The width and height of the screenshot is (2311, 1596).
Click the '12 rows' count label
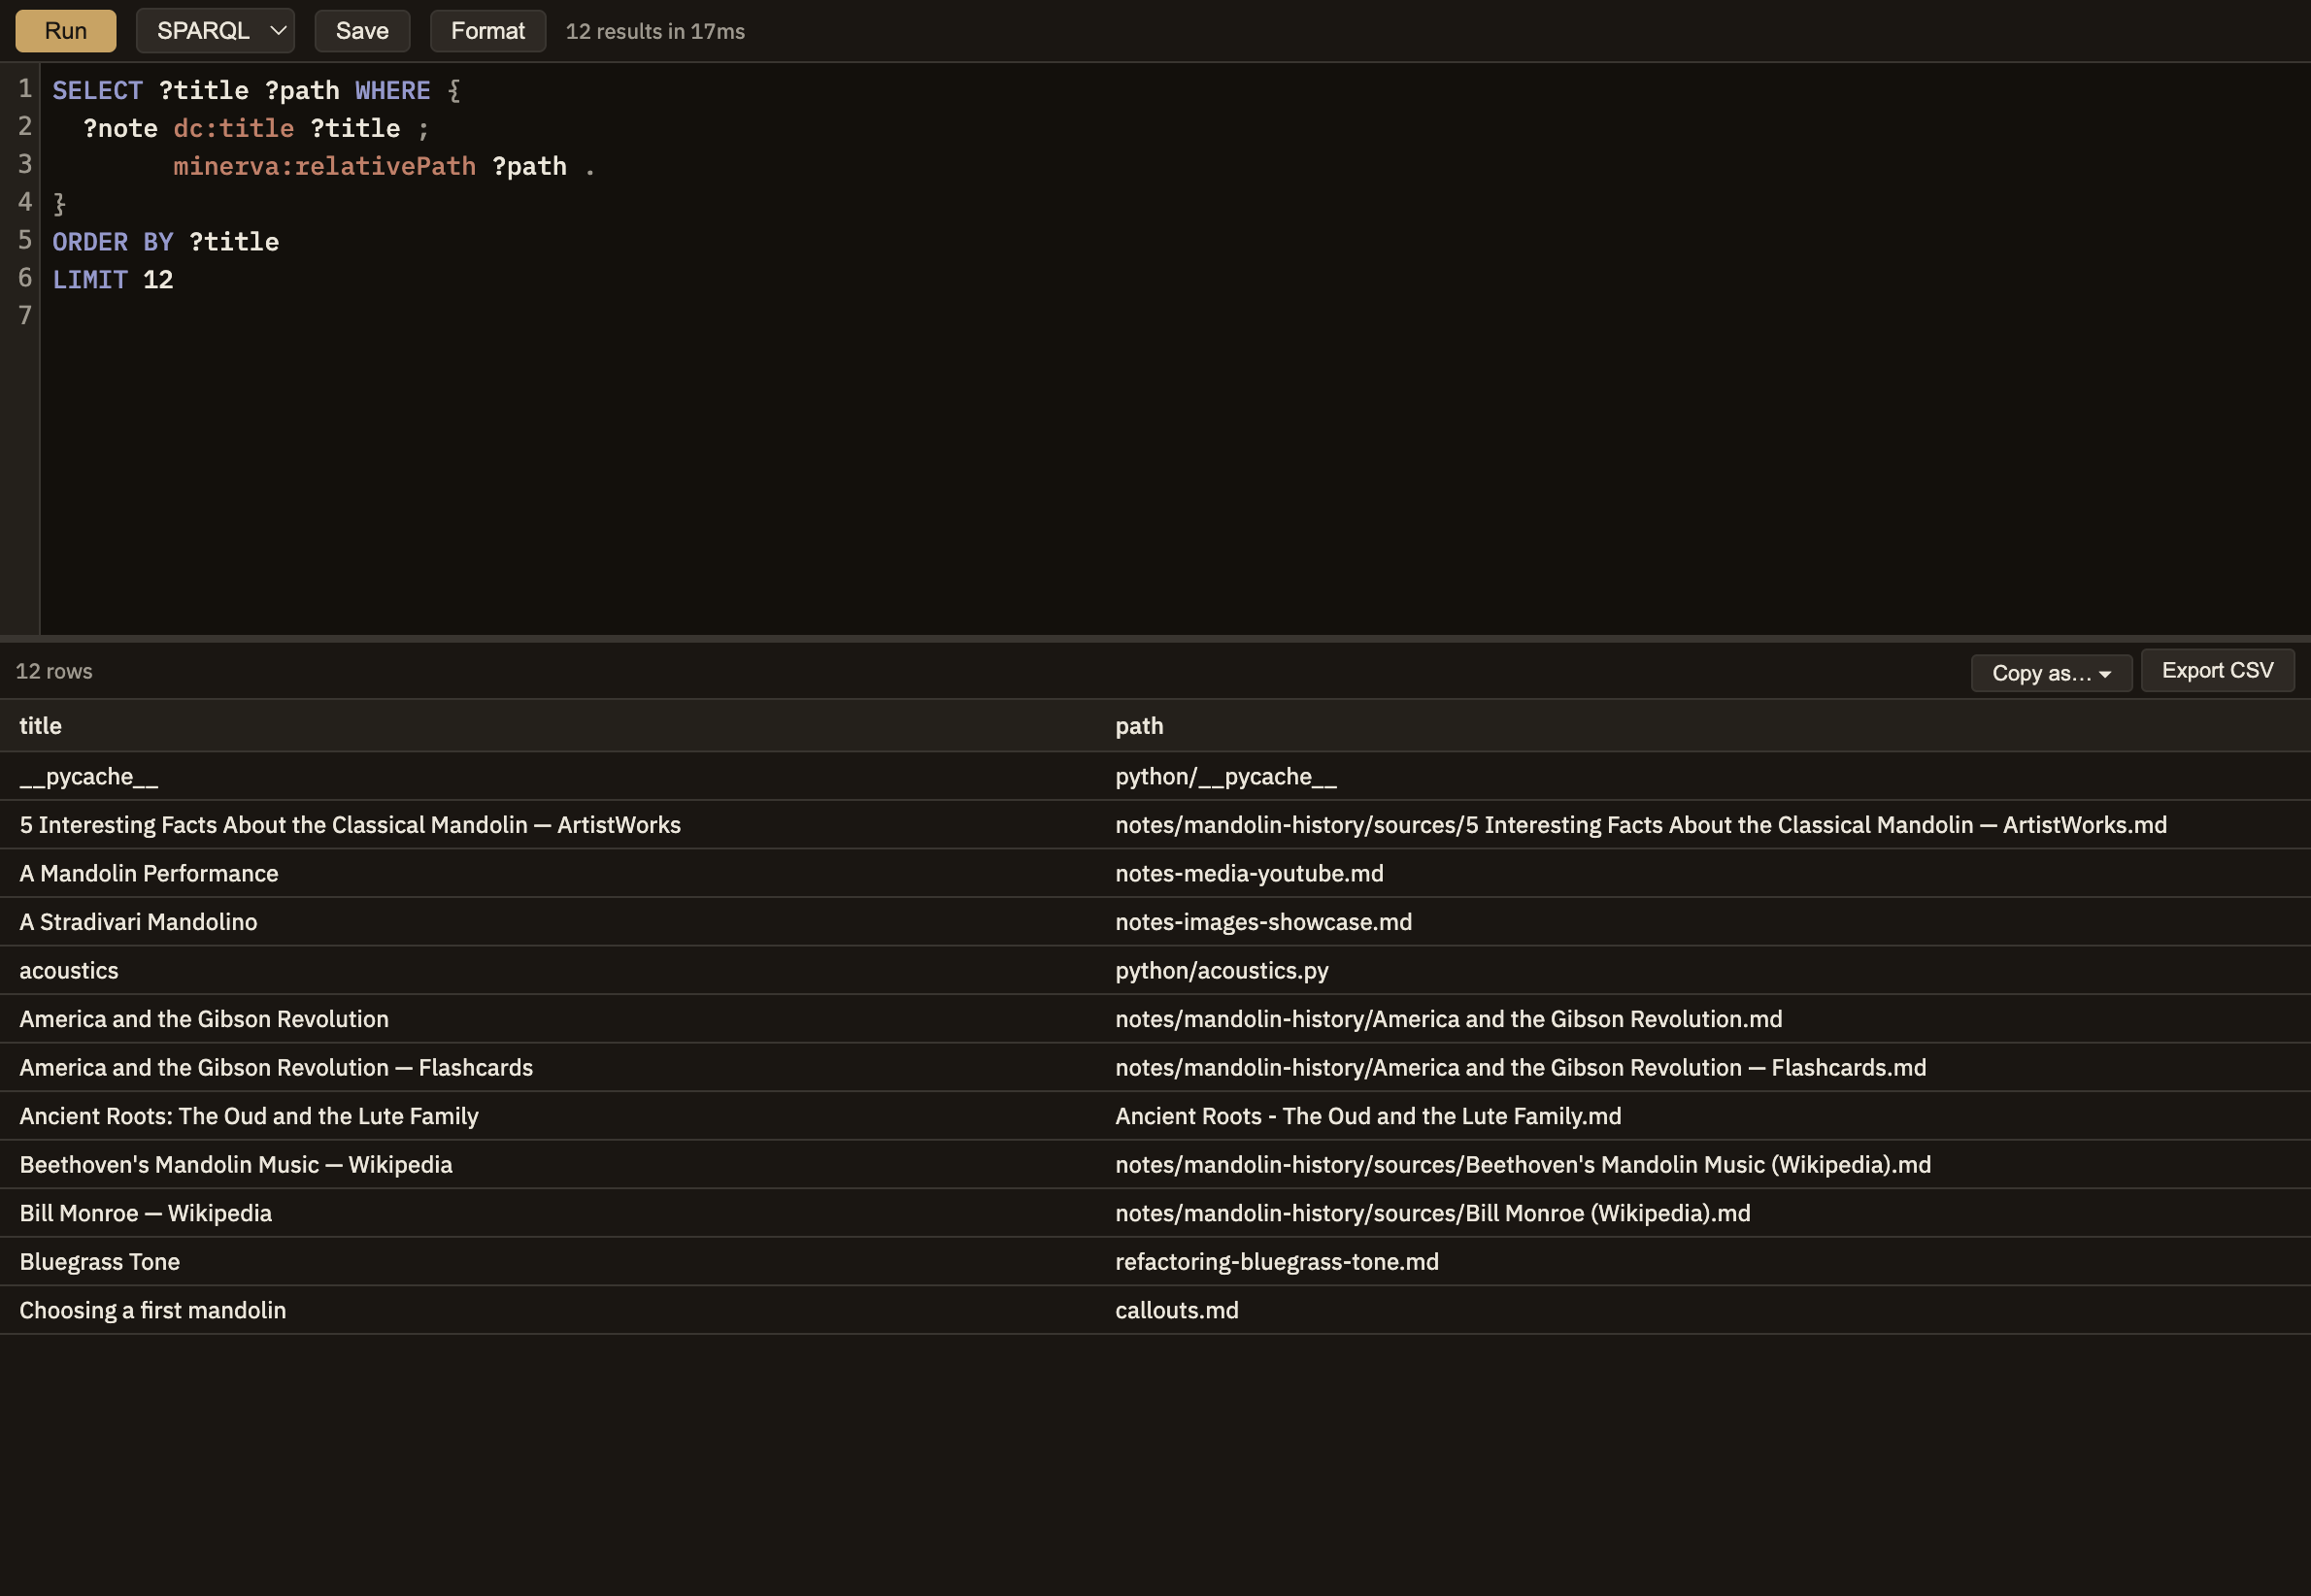tap(54, 671)
